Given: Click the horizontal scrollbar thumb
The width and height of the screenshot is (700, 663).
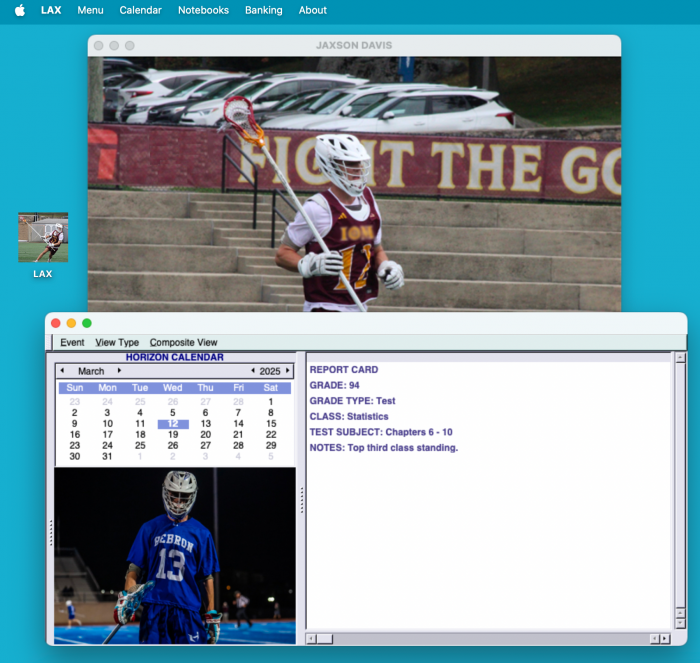Looking at the screenshot, I should [x=325, y=638].
